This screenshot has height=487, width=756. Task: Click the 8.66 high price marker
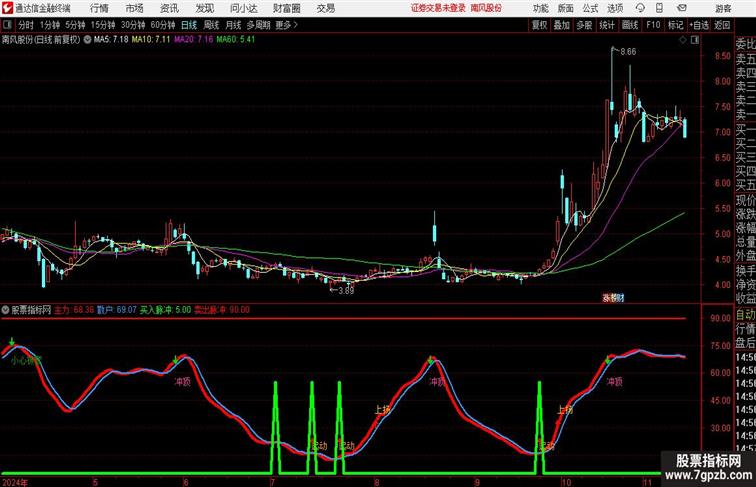pos(628,52)
